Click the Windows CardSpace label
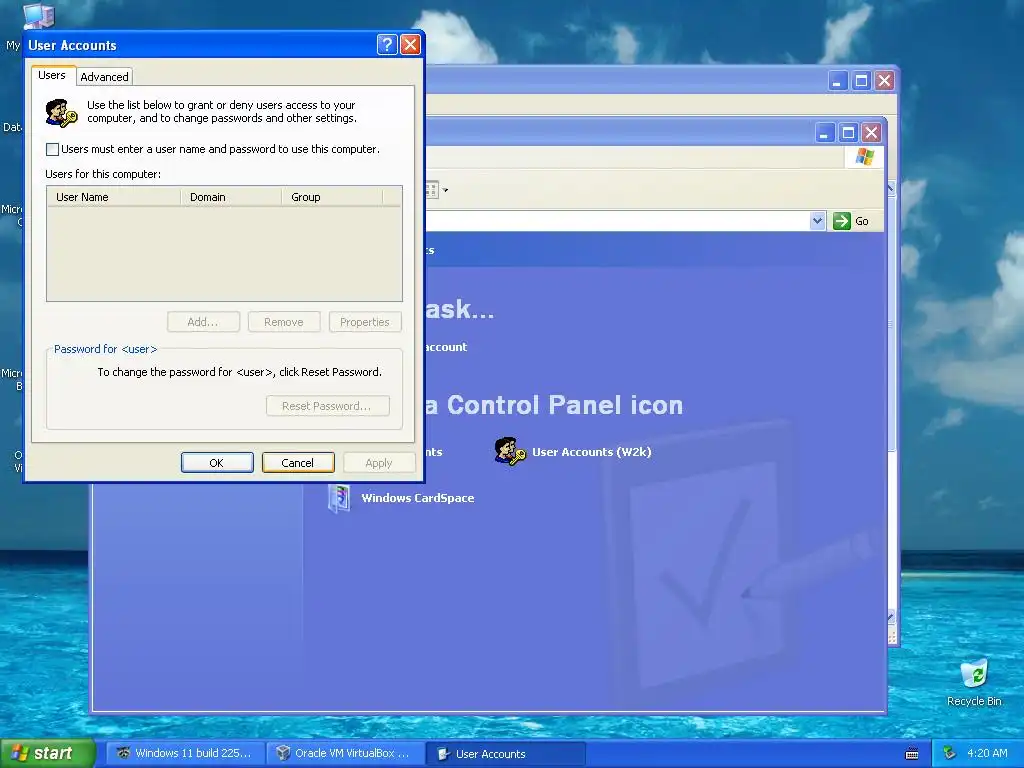This screenshot has width=1024, height=768. (418, 498)
